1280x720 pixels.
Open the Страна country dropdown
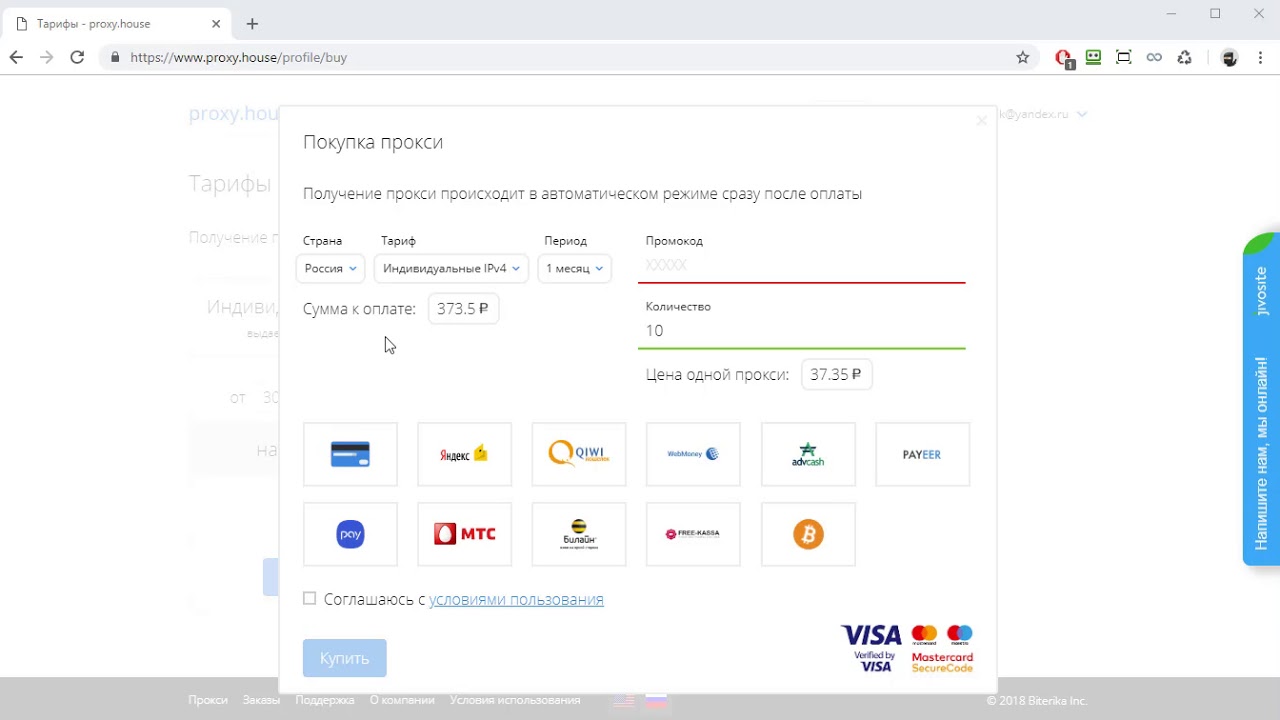(x=330, y=268)
